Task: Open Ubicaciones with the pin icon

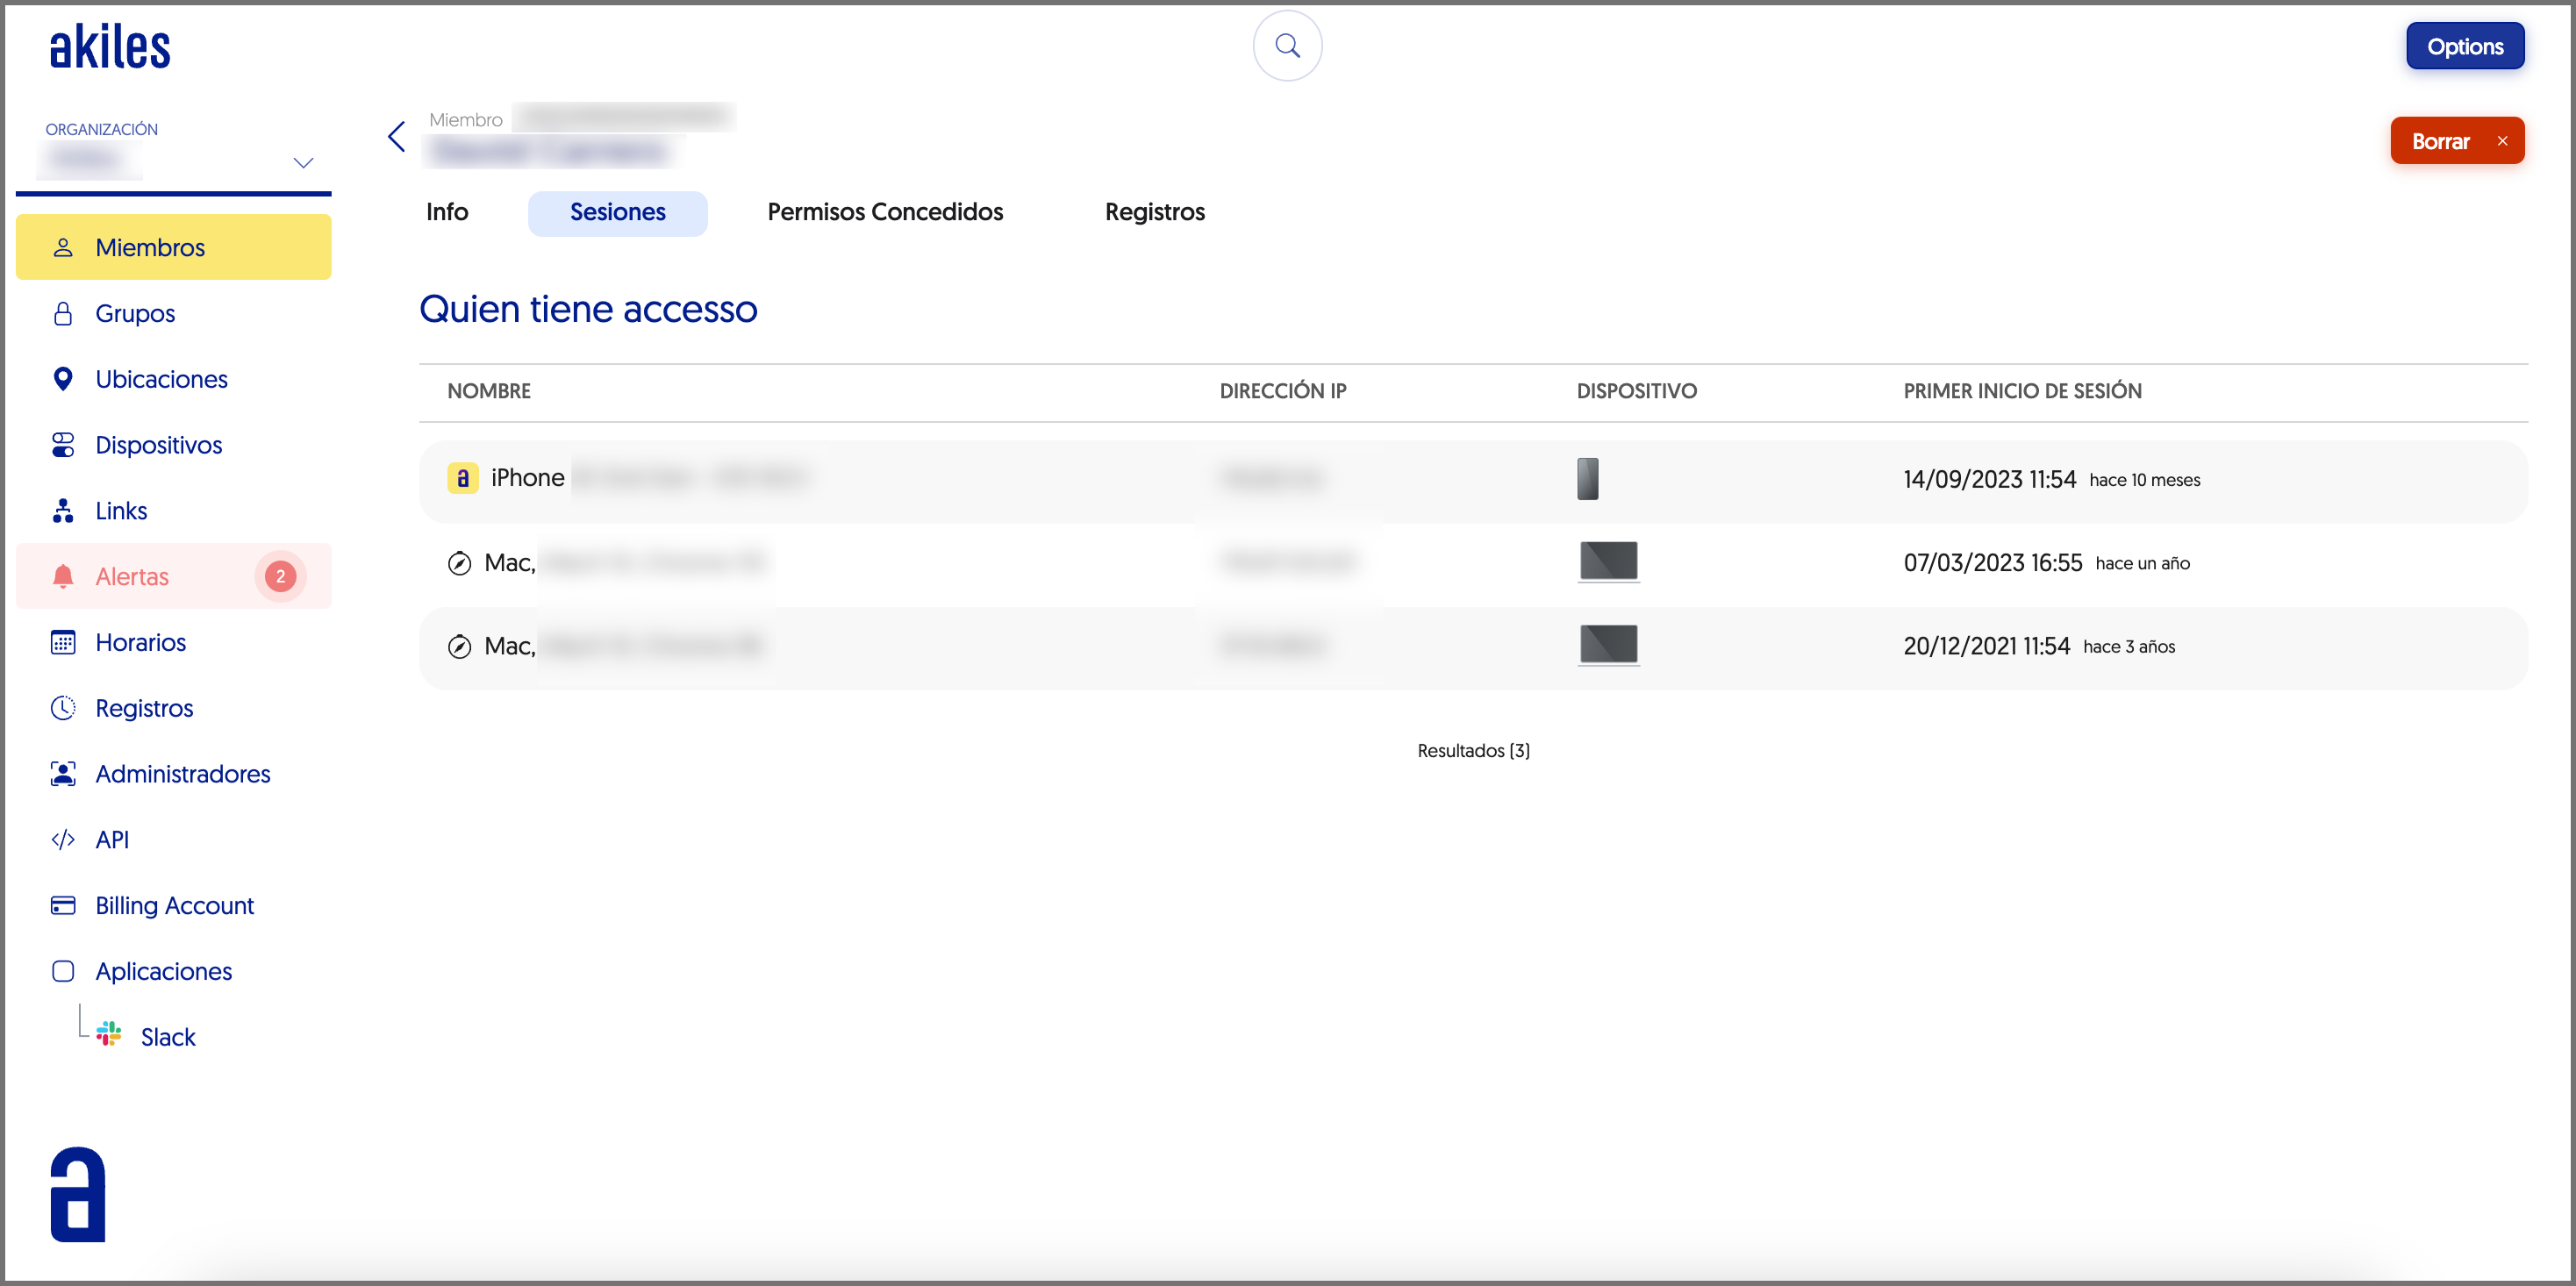Action: [x=161, y=379]
